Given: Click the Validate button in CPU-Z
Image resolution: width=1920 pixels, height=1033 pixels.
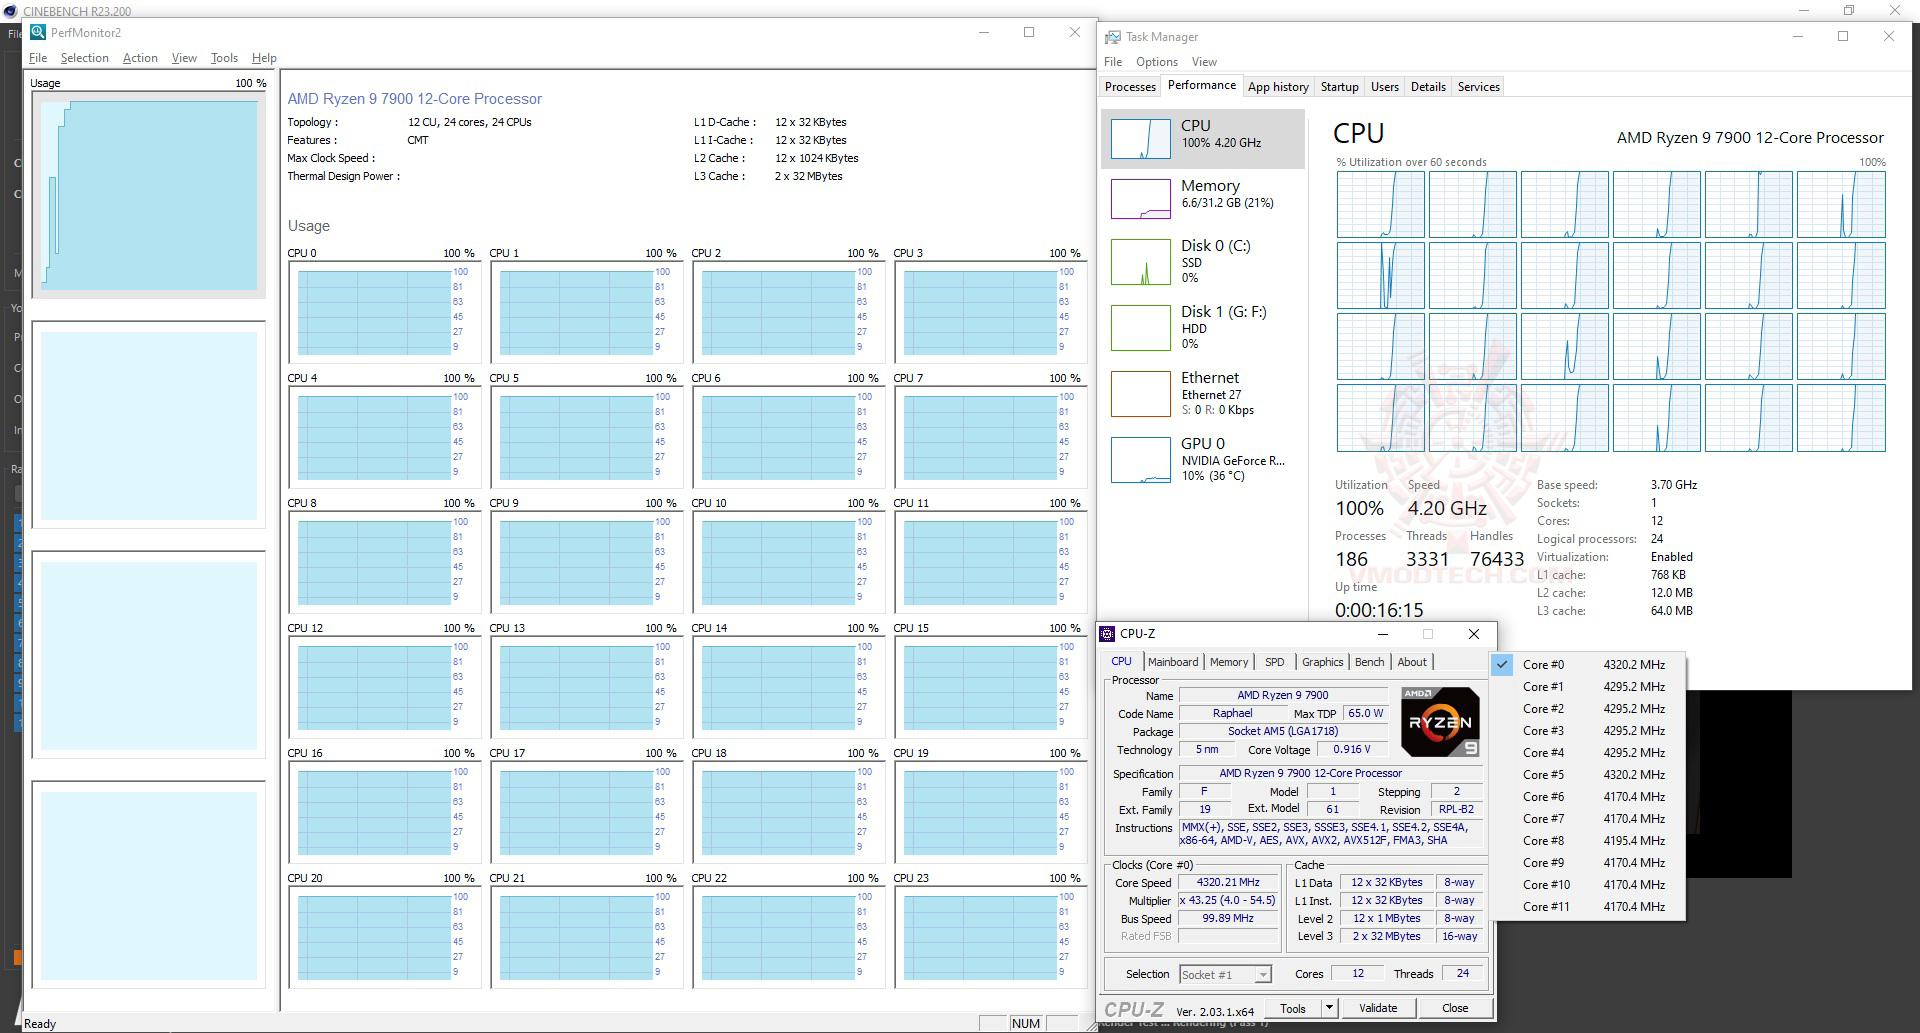Looking at the screenshot, I should (x=1378, y=1008).
